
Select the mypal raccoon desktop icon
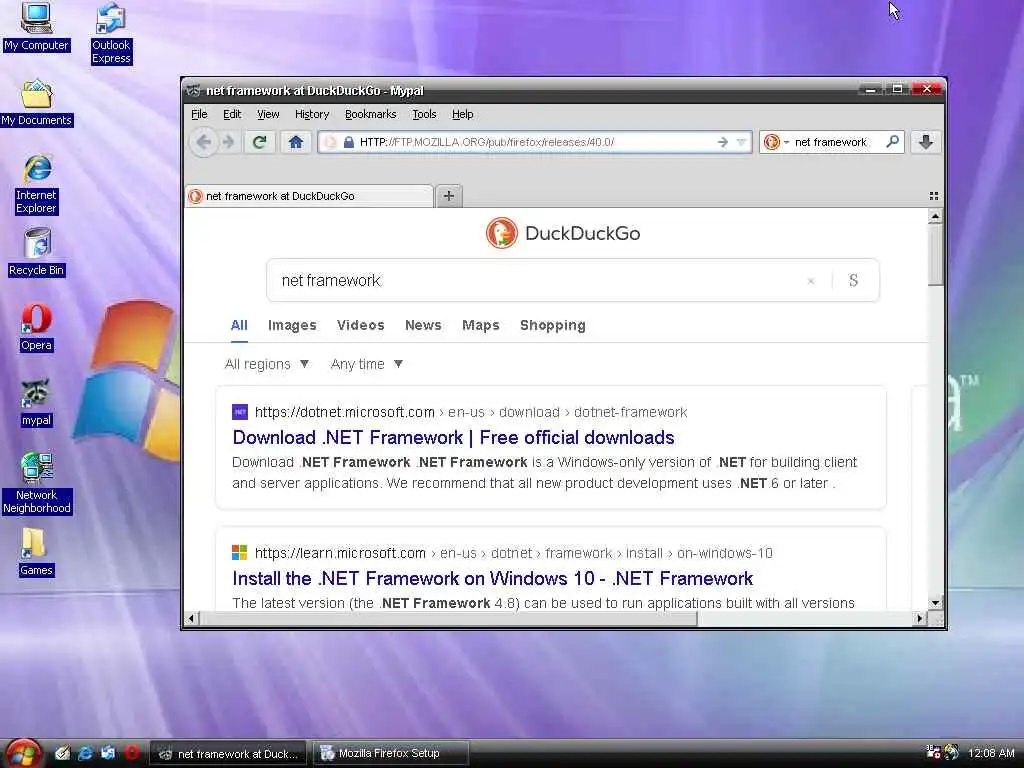click(36, 403)
